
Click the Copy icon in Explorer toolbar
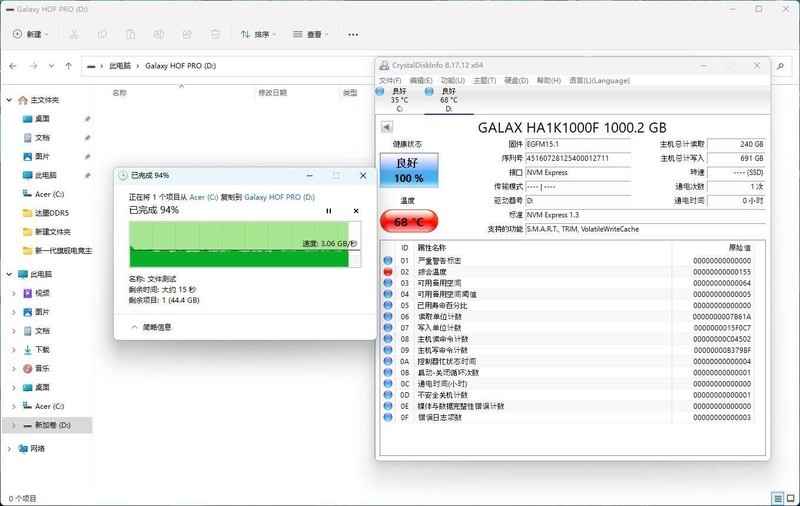102,34
